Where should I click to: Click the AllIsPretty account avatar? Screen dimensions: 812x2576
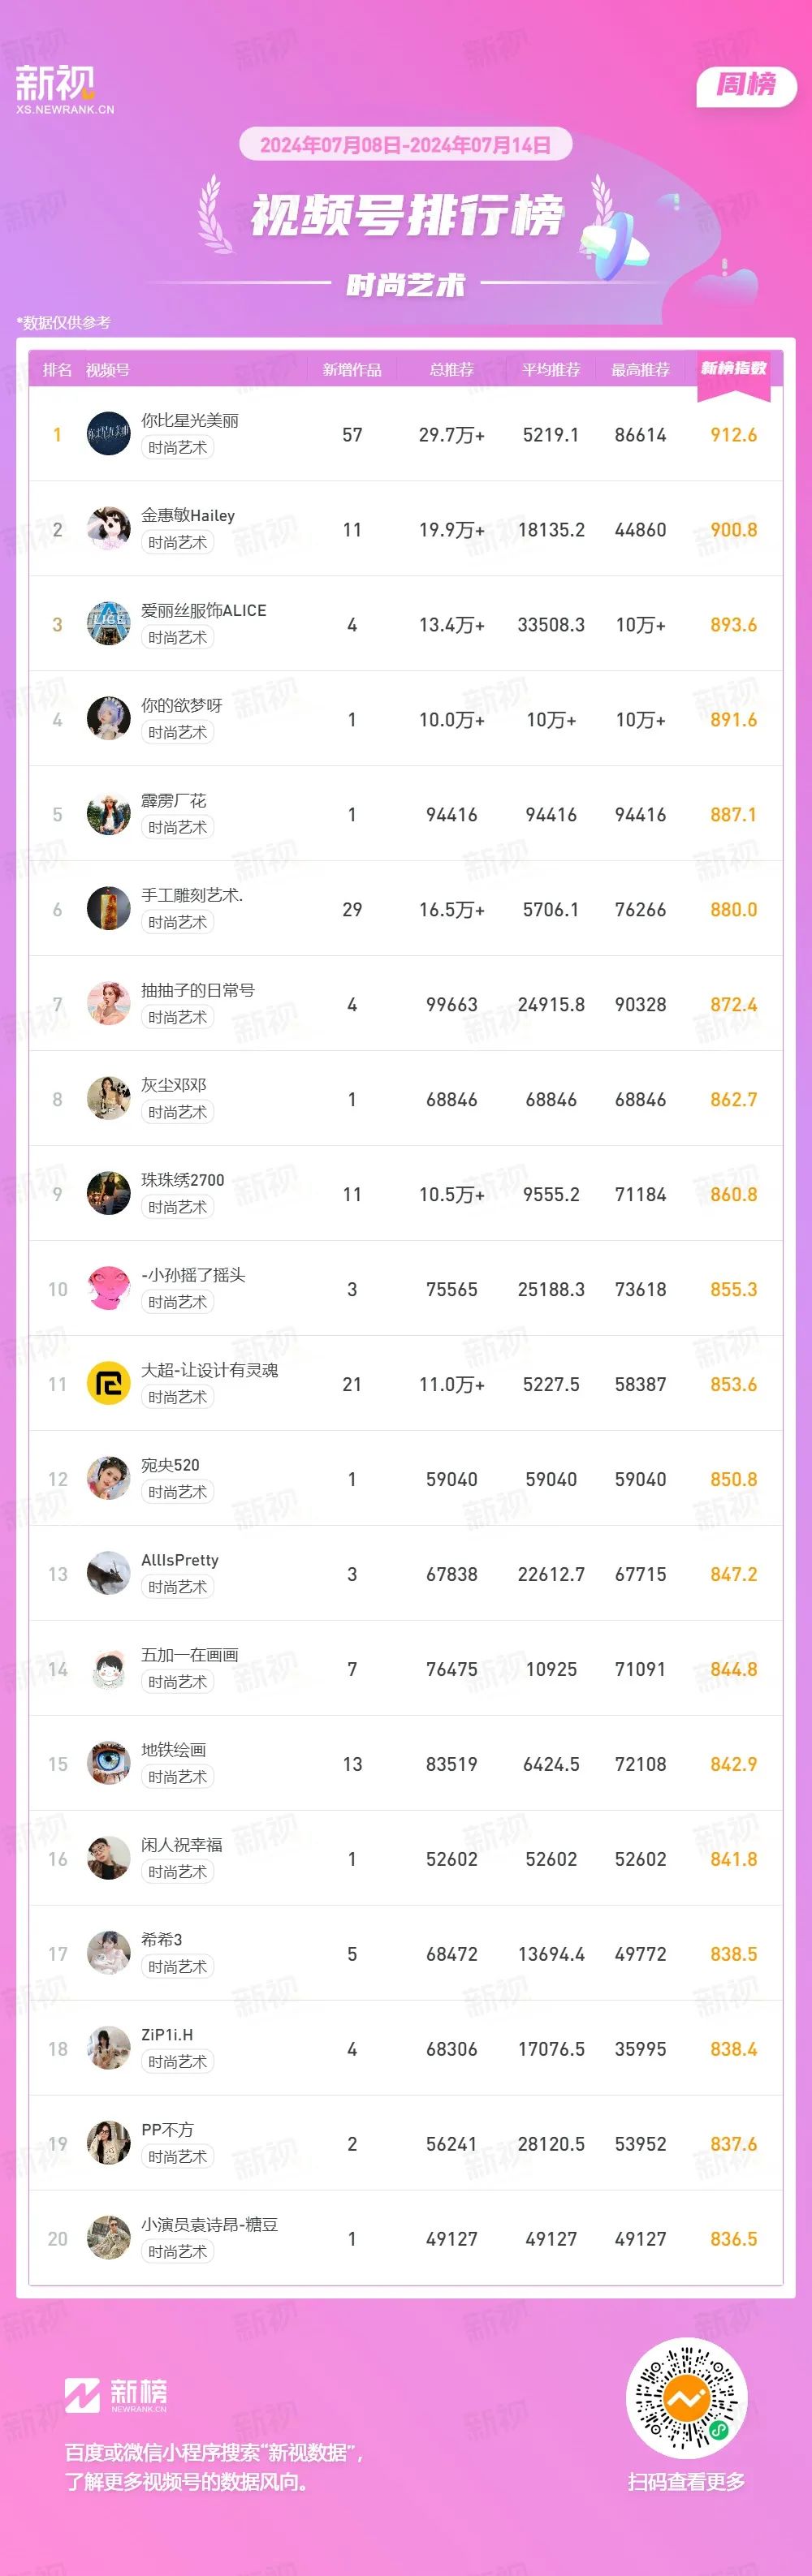[x=108, y=1574]
